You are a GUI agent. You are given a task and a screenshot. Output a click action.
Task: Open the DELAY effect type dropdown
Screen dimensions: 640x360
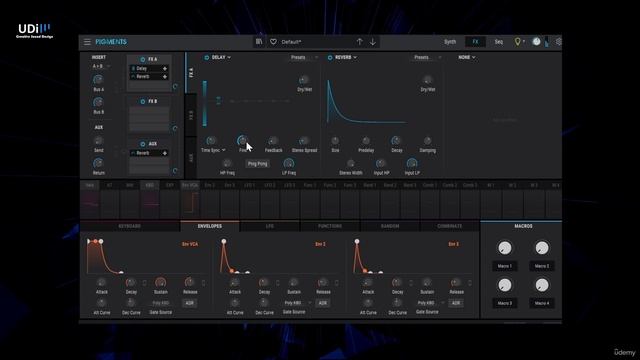pyautogui.click(x=221, y=58)
